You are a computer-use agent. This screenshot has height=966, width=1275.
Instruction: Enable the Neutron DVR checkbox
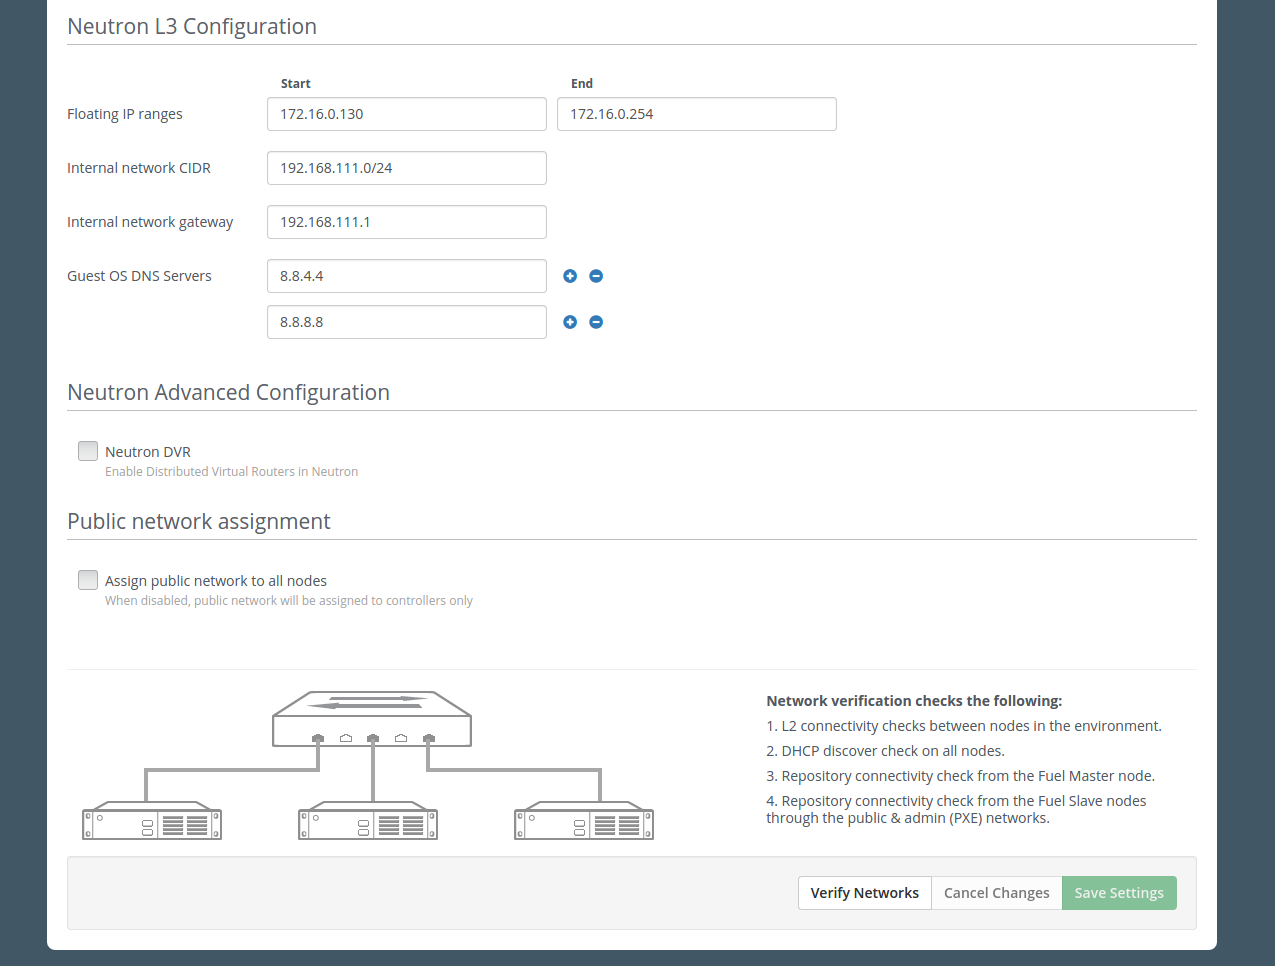coord(88,451)
